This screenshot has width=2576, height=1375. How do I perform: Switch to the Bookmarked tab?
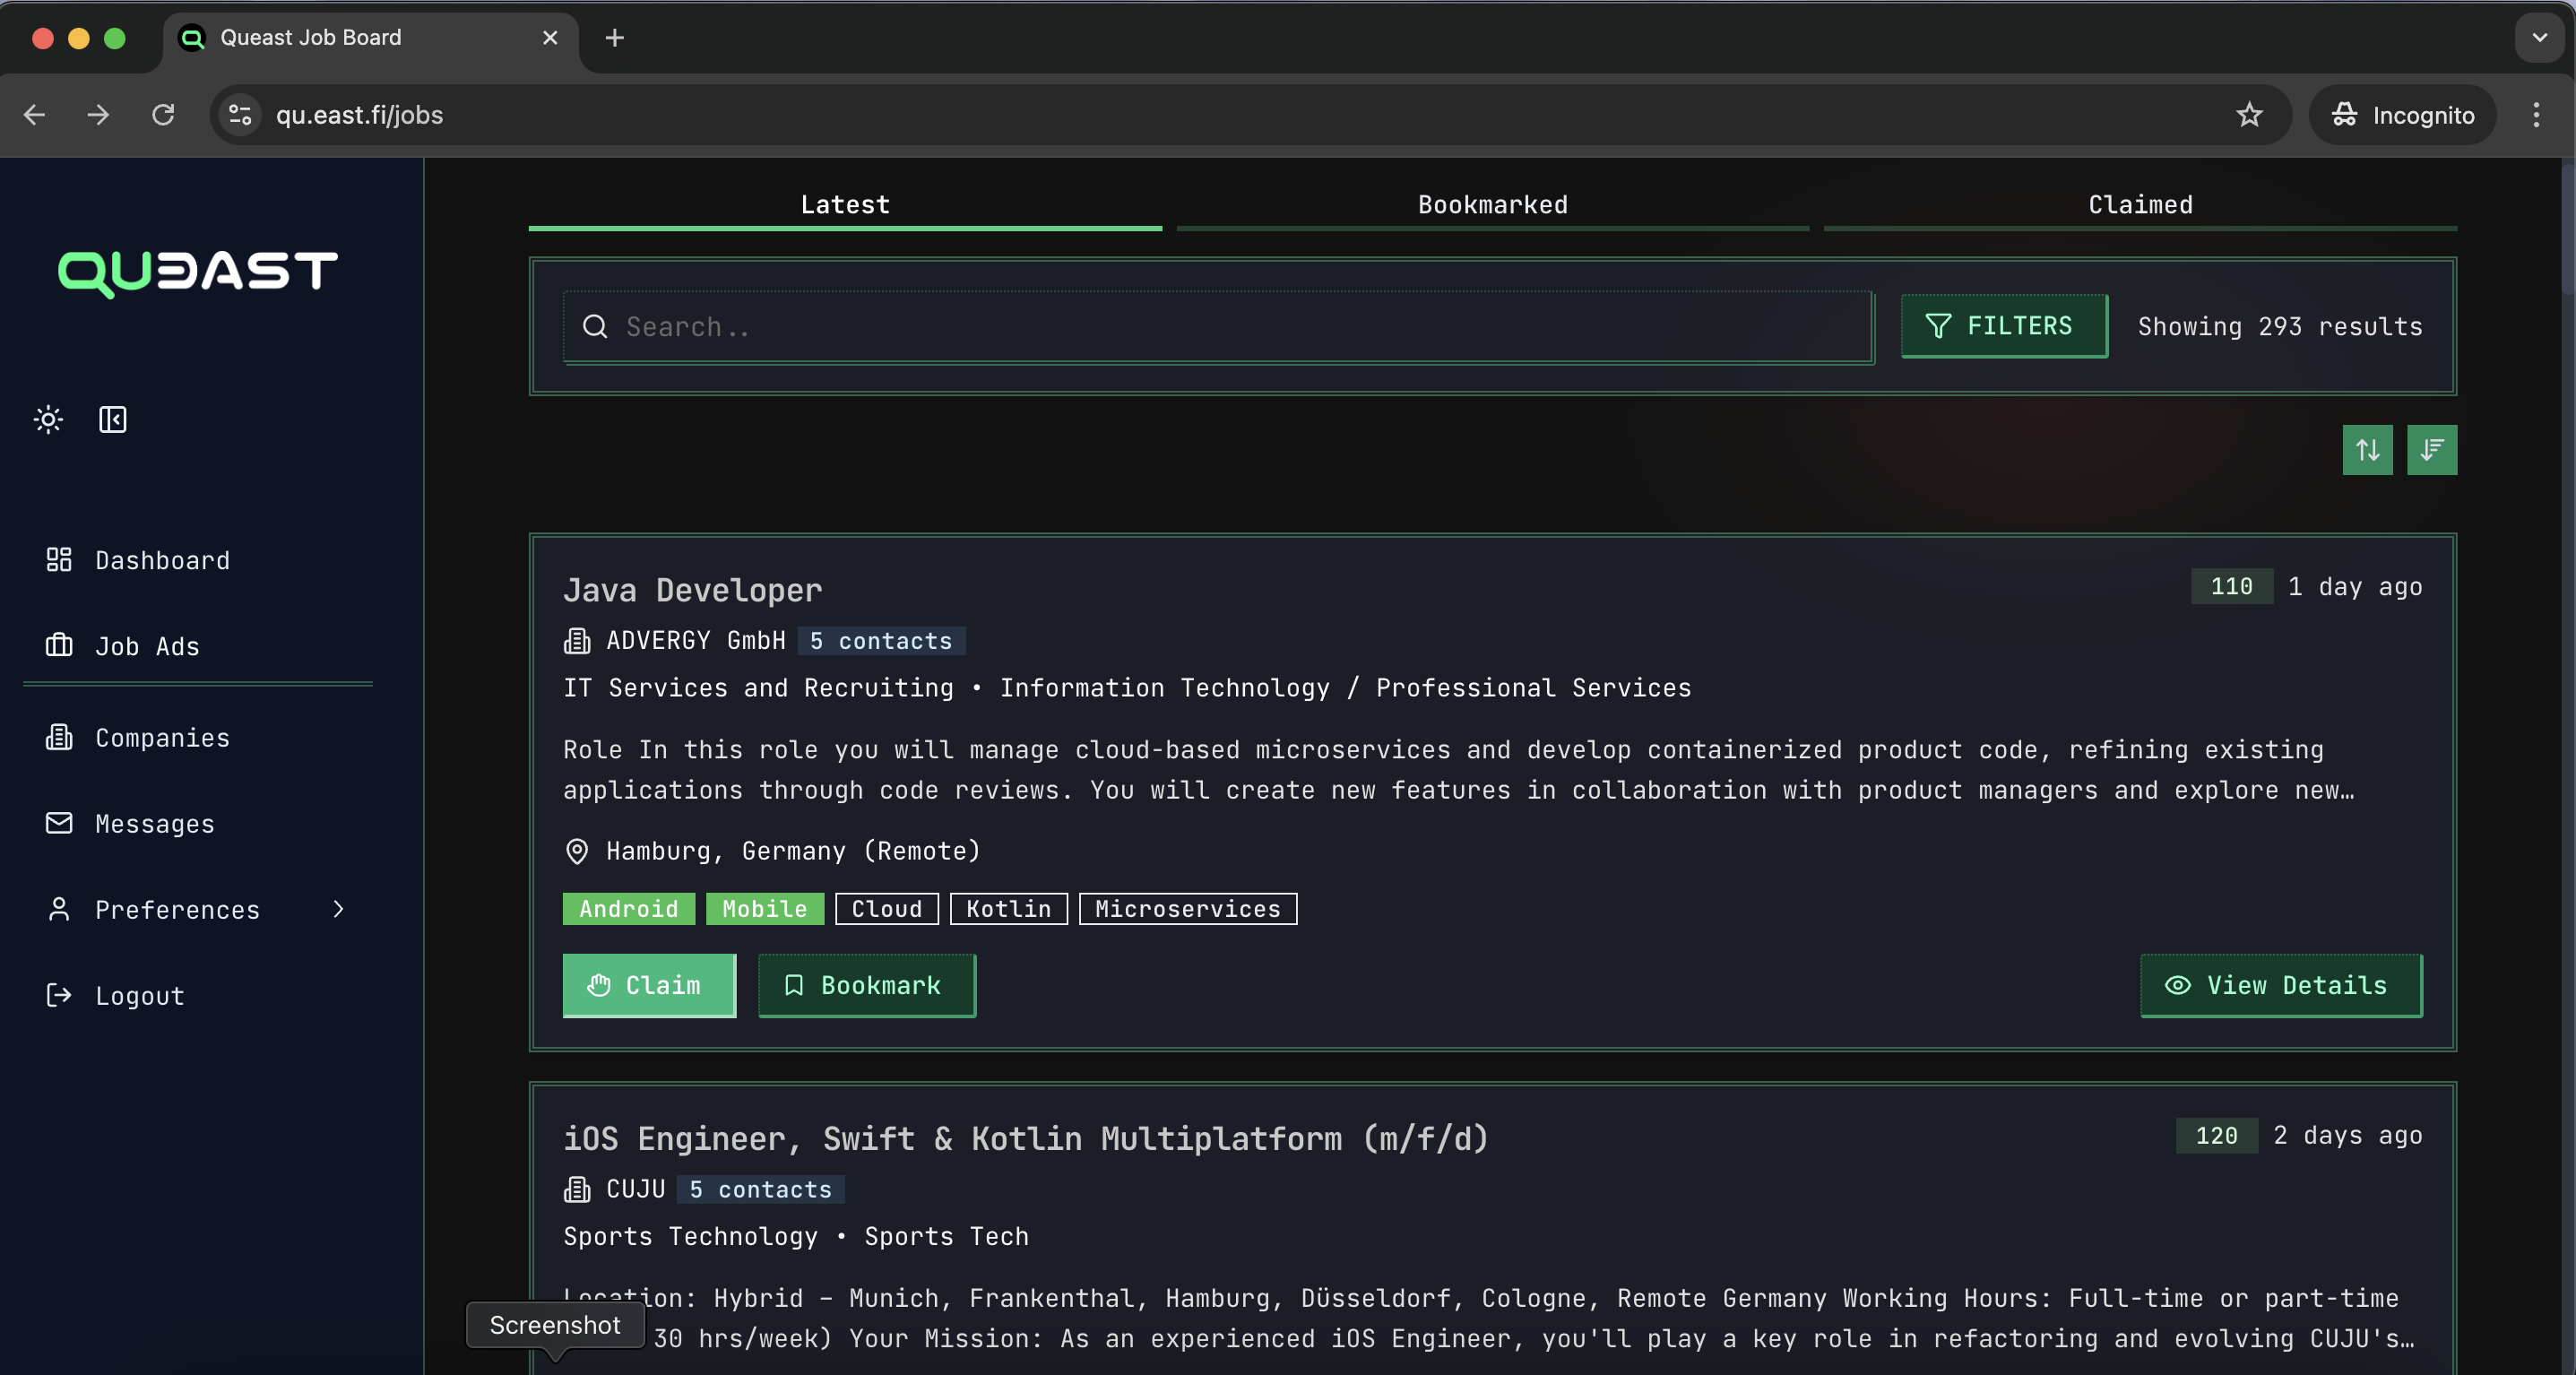(x=1491, y=205)
